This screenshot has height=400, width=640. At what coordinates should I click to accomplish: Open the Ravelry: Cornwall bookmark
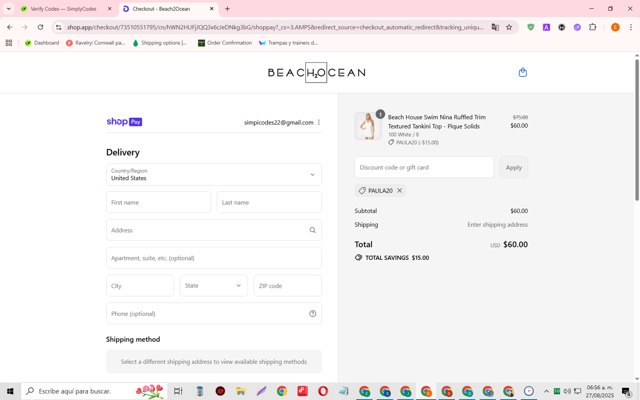tap(96, 43)
